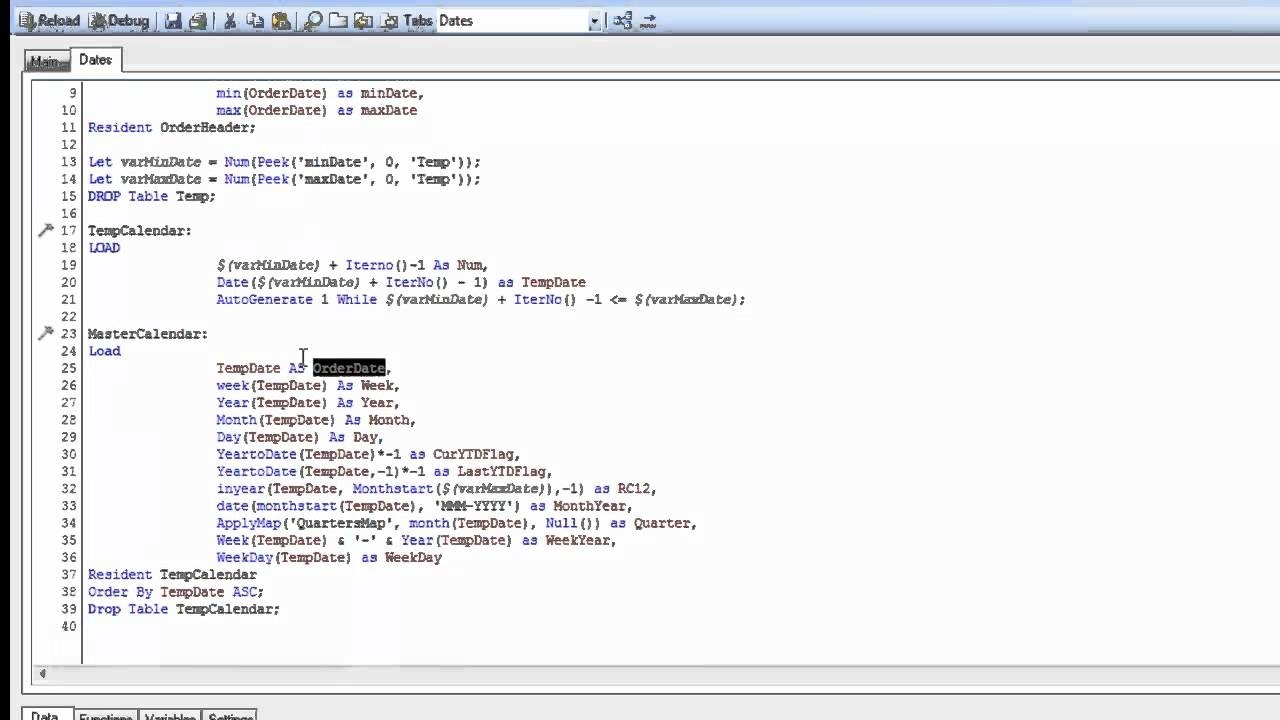Click 'Resident TempCalendar' on line 37

tap(172, 575)
